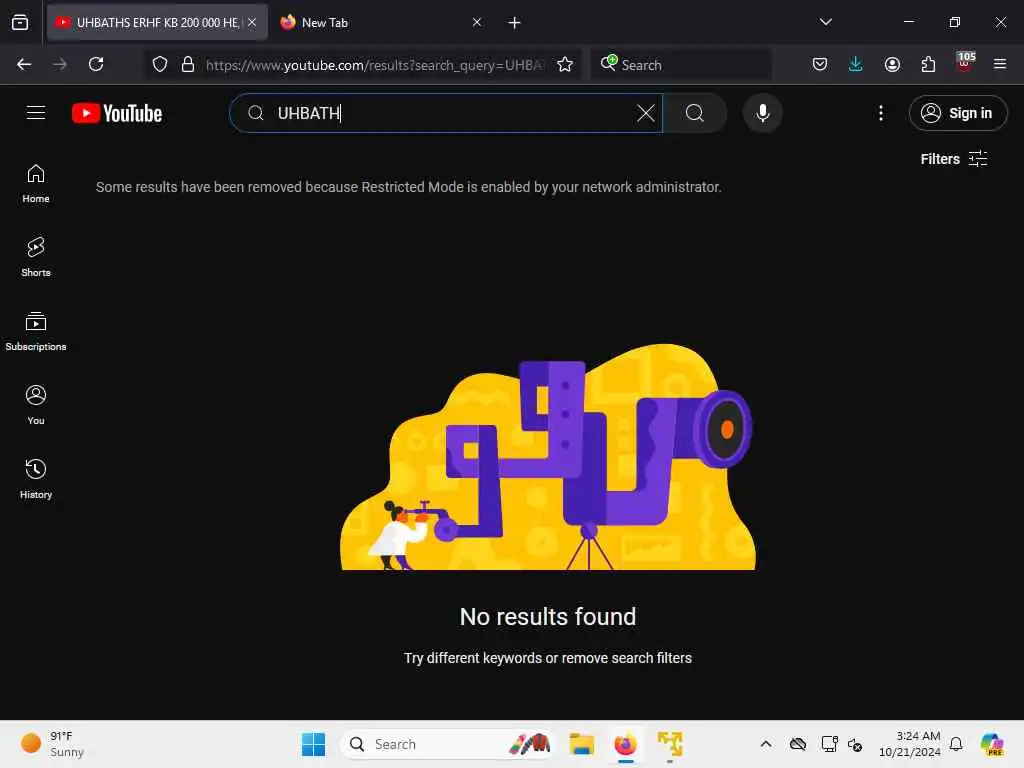Image resolution: width=1024 pixels, height=768 pixels.
Task: Go to Home in the sidebar
Action: [x=36, y=184]
